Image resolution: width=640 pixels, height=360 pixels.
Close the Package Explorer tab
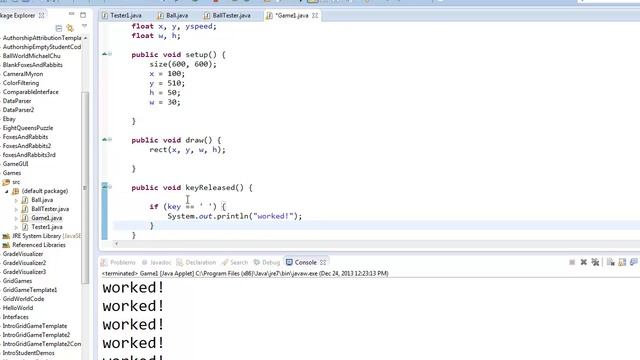(41, 16)
